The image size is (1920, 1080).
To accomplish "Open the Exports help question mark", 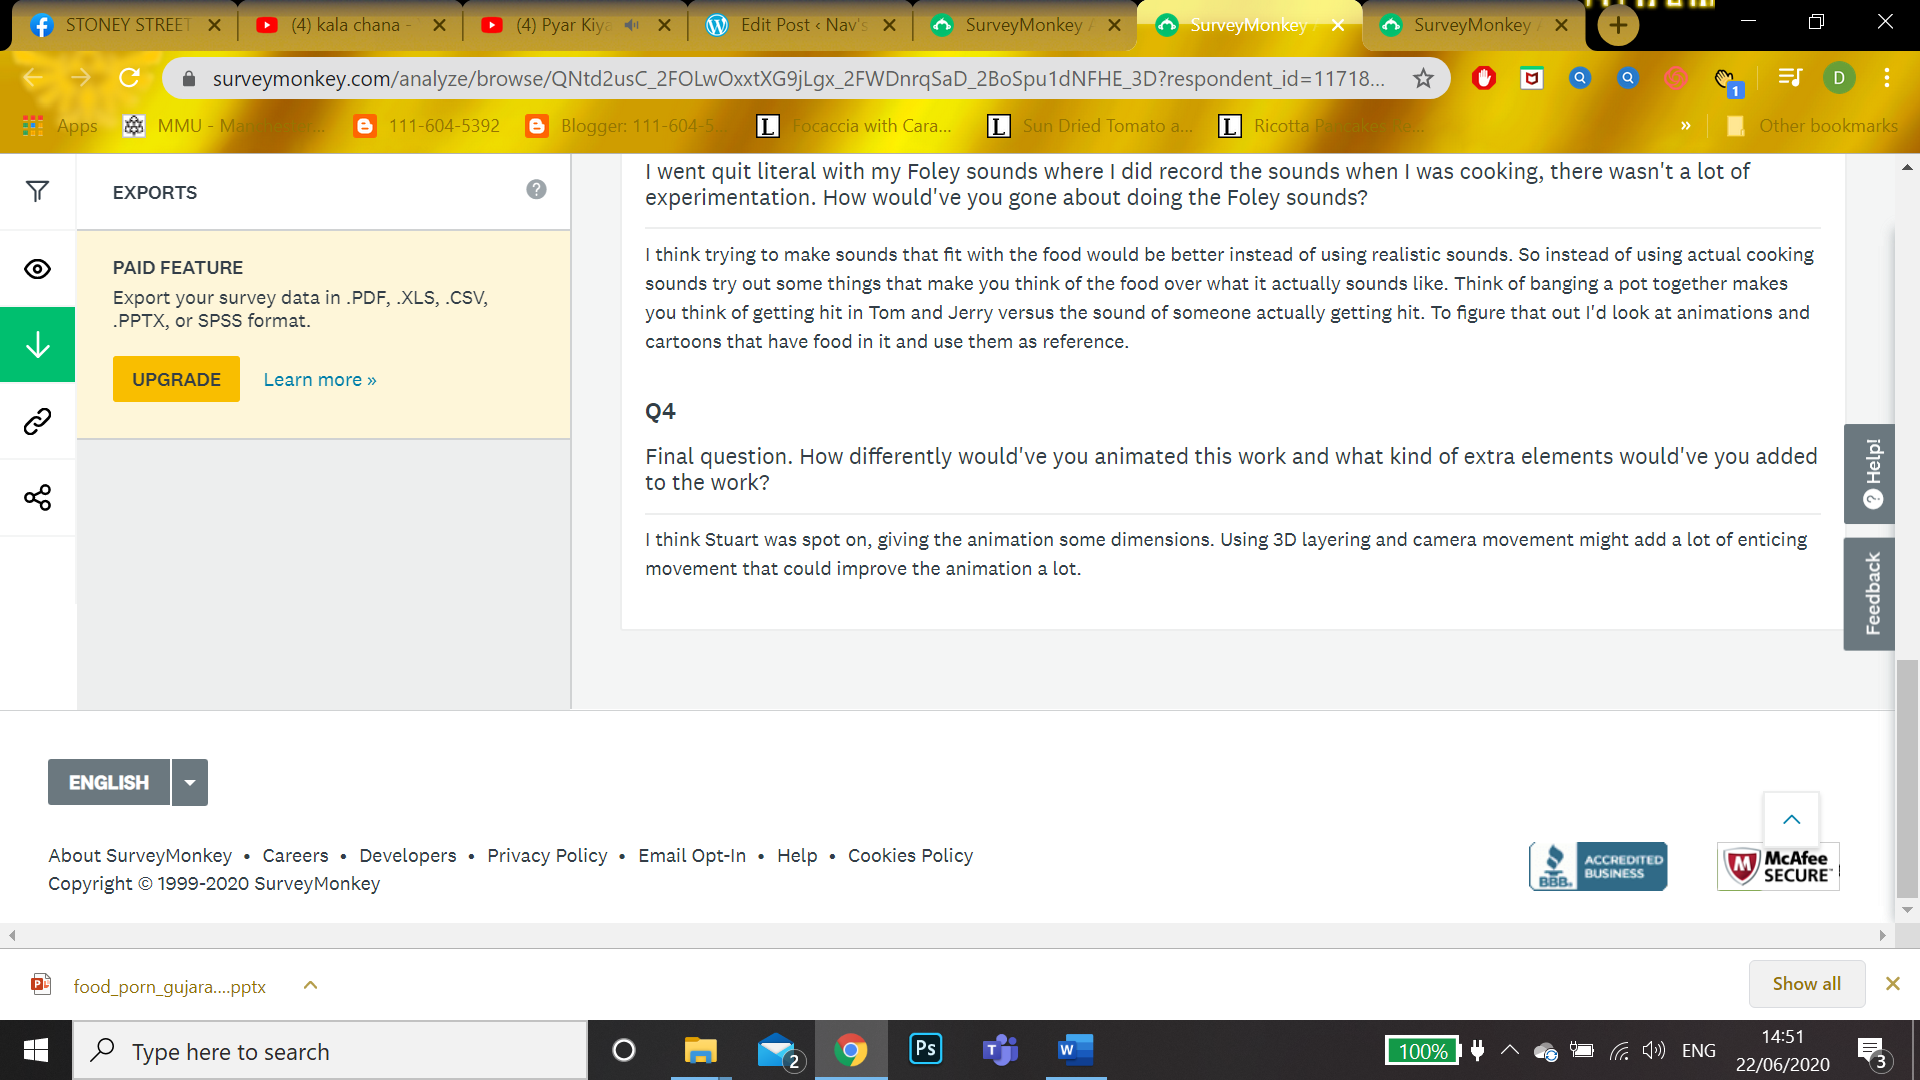I will [x=536, y=190].
